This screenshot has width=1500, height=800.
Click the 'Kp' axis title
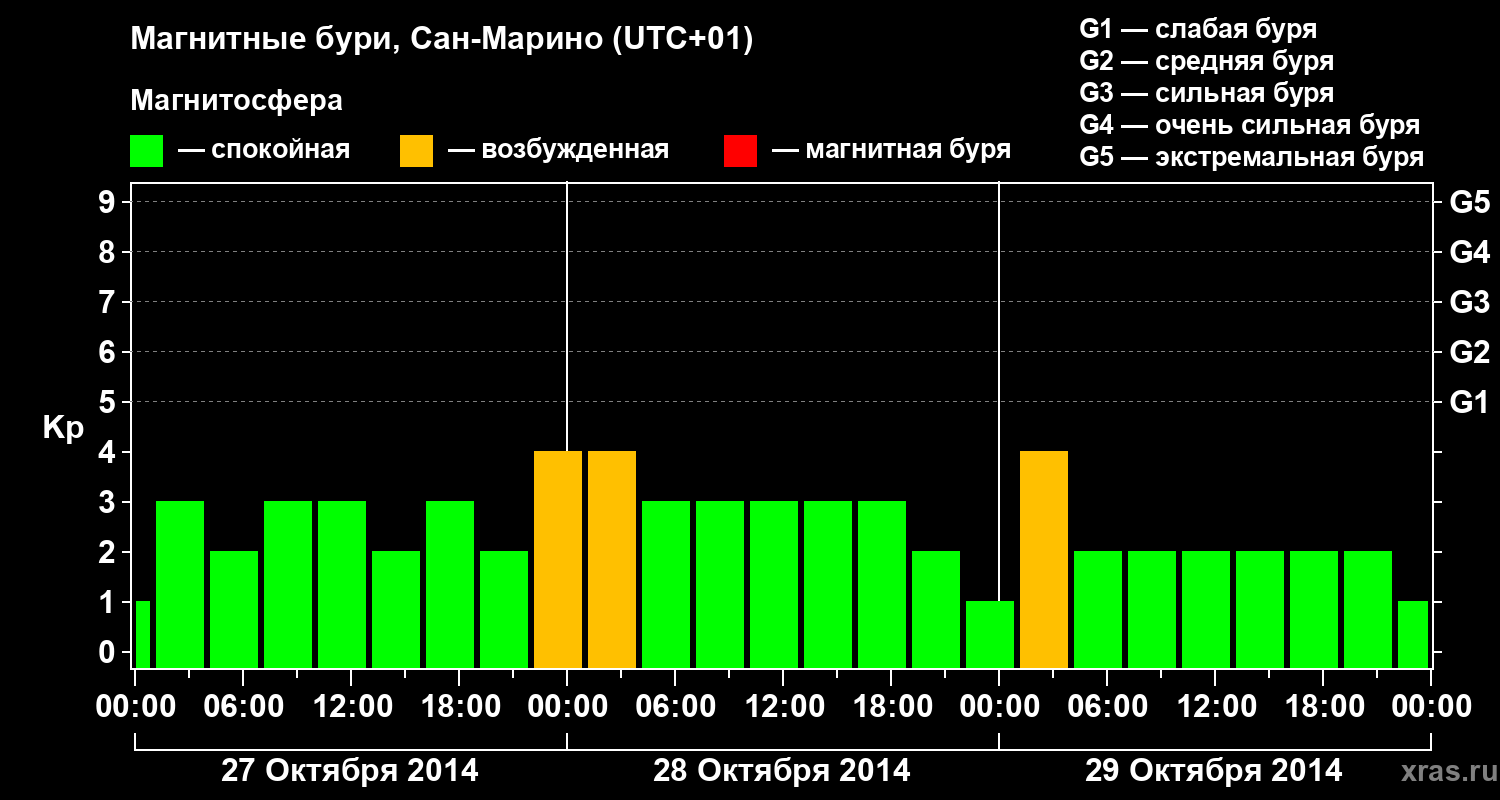click(x=63, y=428)
